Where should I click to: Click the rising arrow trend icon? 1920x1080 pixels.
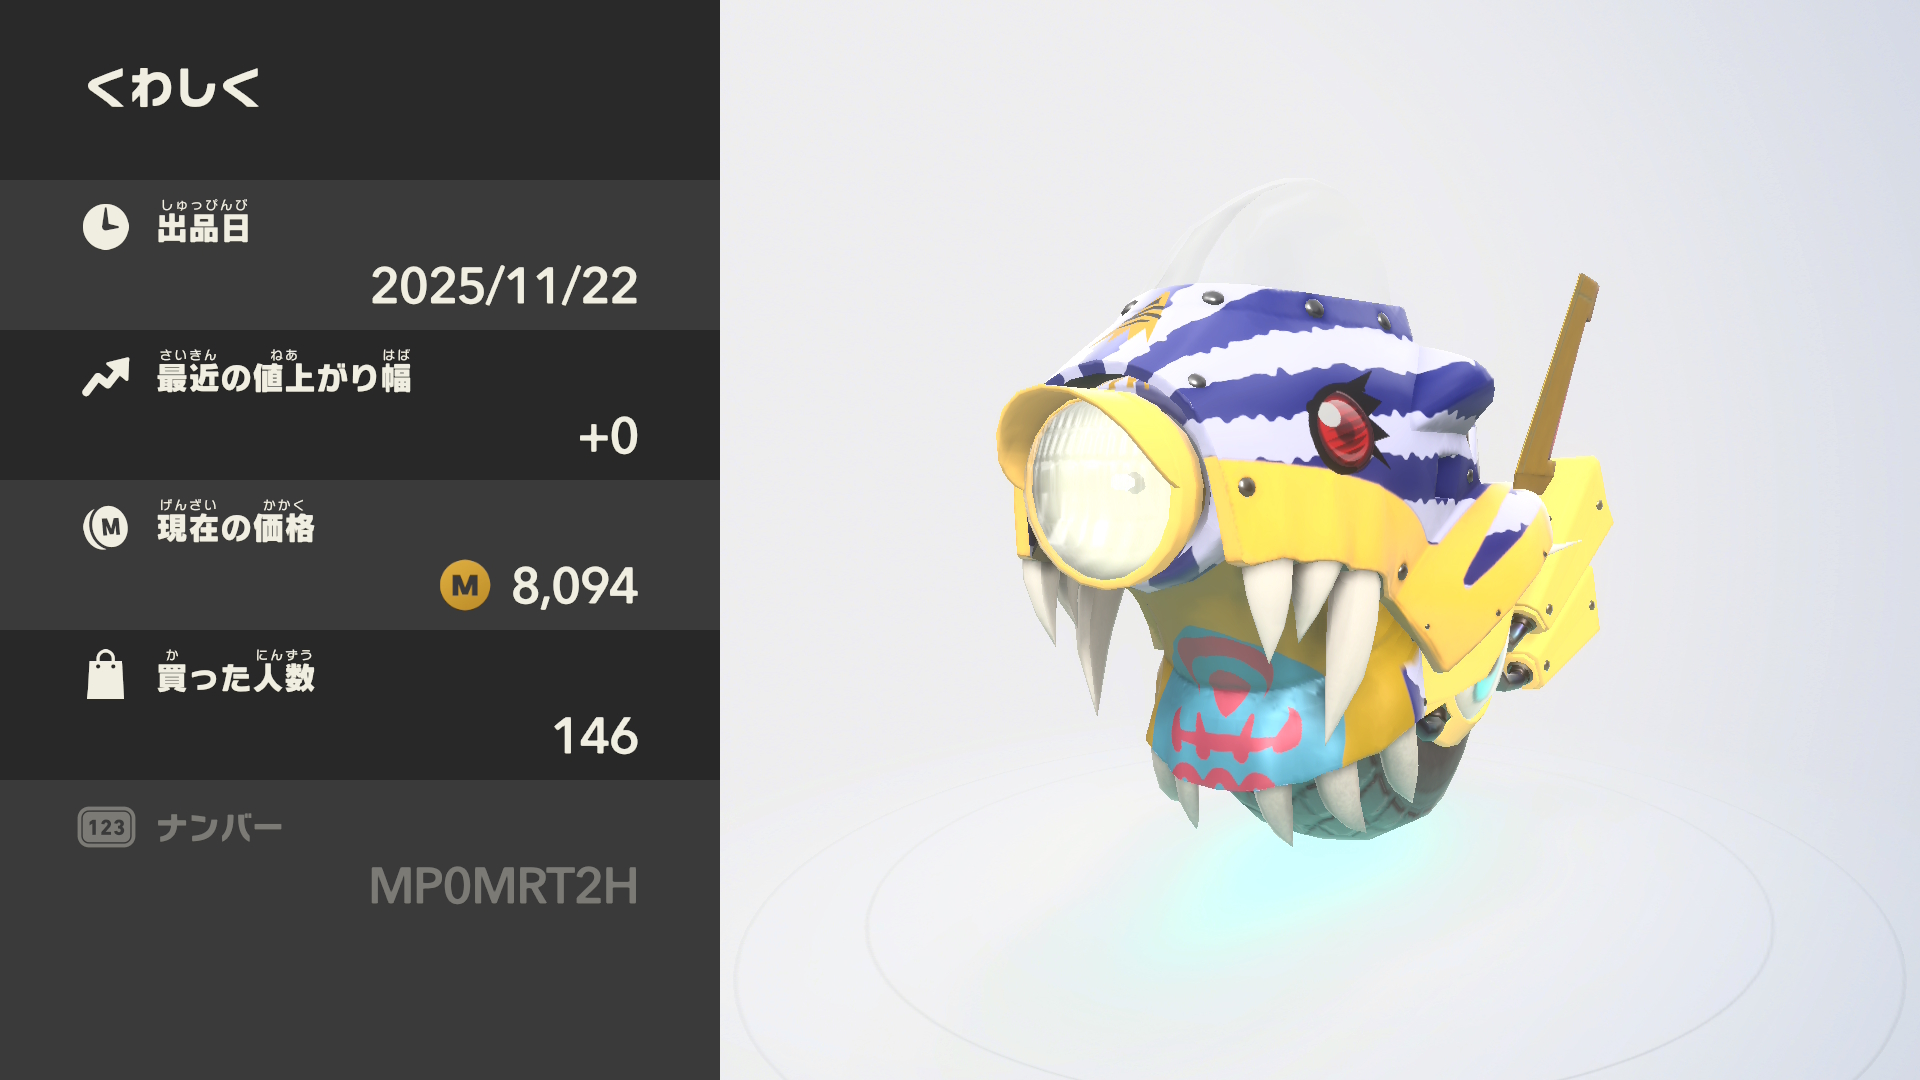click(x=106, y=377)
